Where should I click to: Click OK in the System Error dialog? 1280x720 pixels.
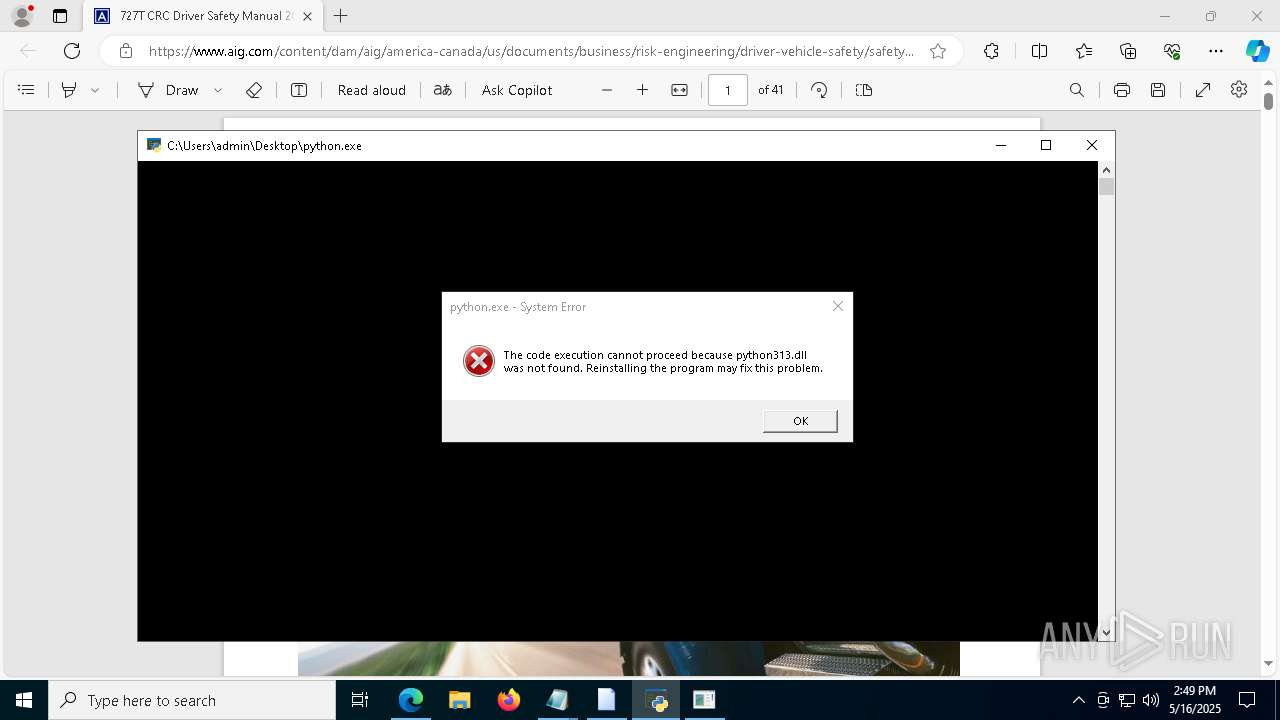click(800, 421)
